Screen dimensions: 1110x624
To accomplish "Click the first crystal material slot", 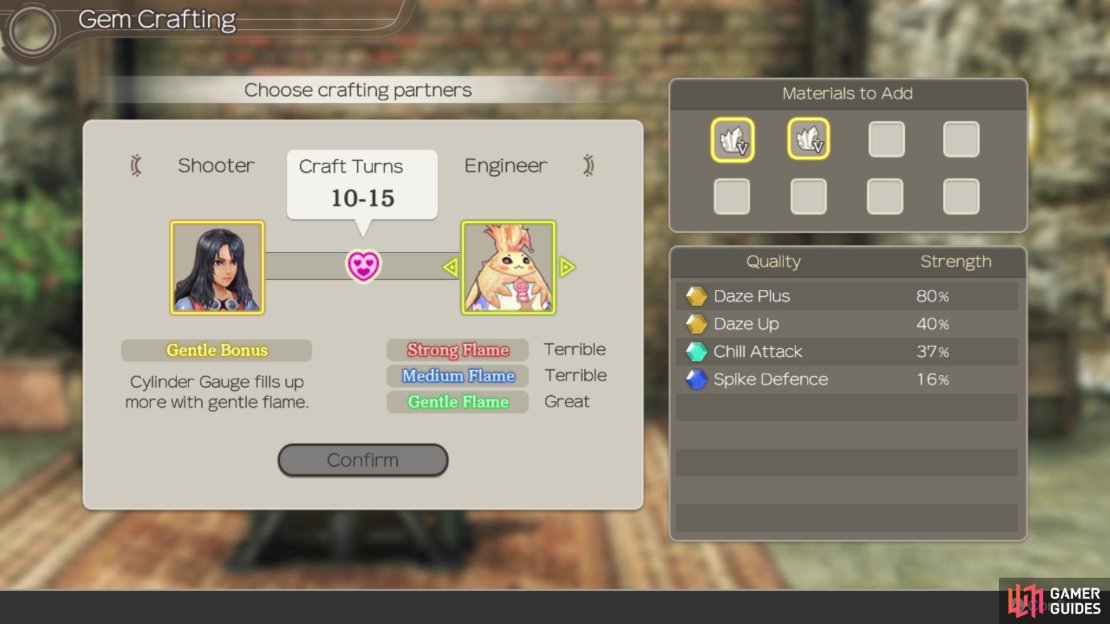I will click(x=732, y=140).
